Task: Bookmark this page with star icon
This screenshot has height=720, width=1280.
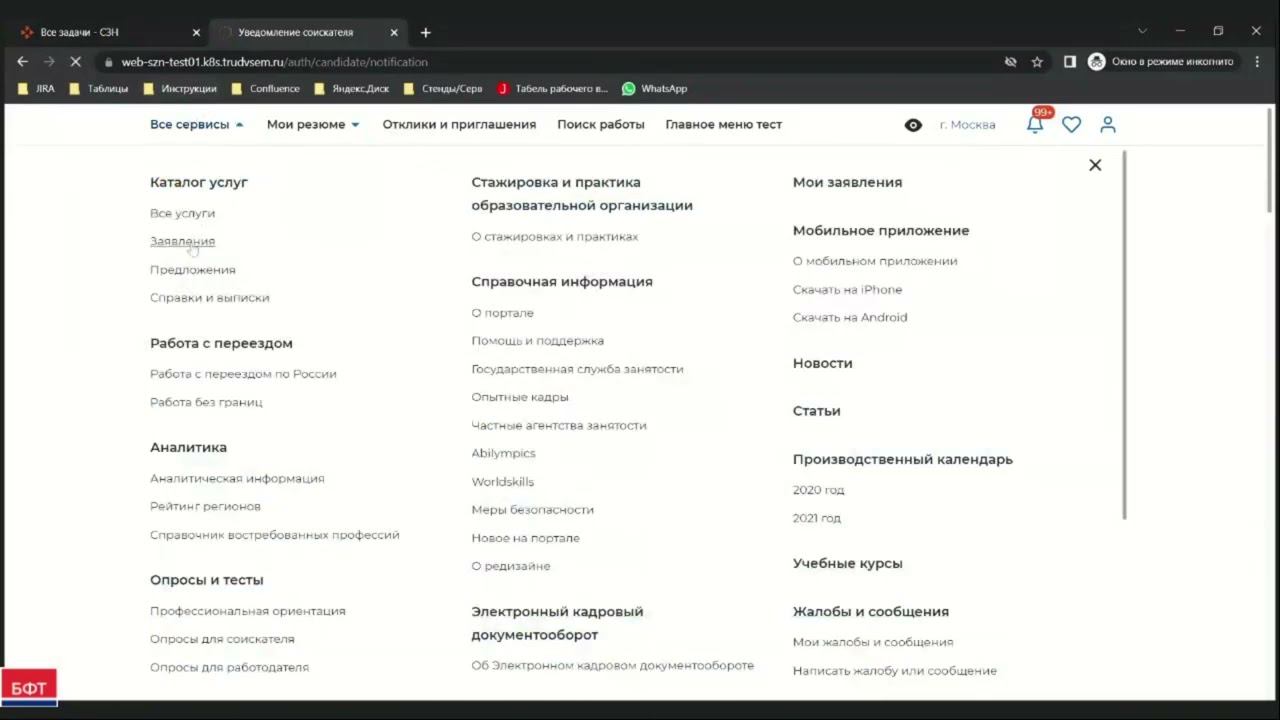Action: click(1037, 61)
